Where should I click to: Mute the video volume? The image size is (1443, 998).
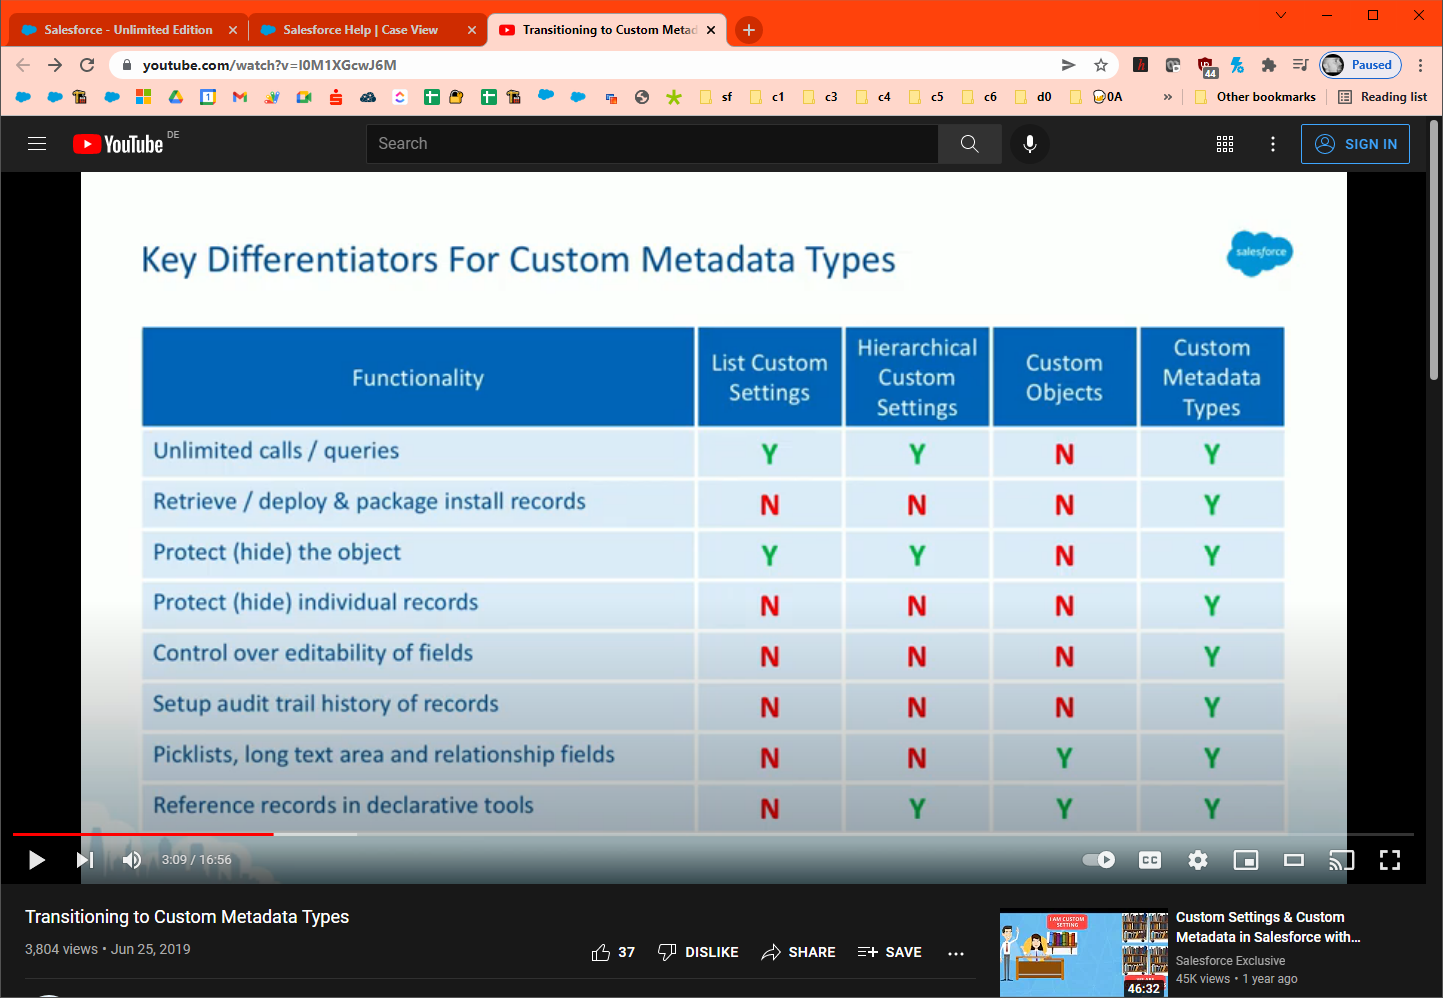point(132,860)
